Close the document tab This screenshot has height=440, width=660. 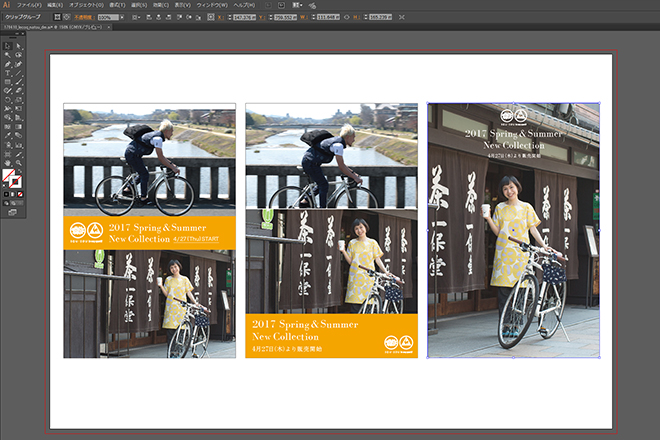pyautogui.click(x=109, y=27)
